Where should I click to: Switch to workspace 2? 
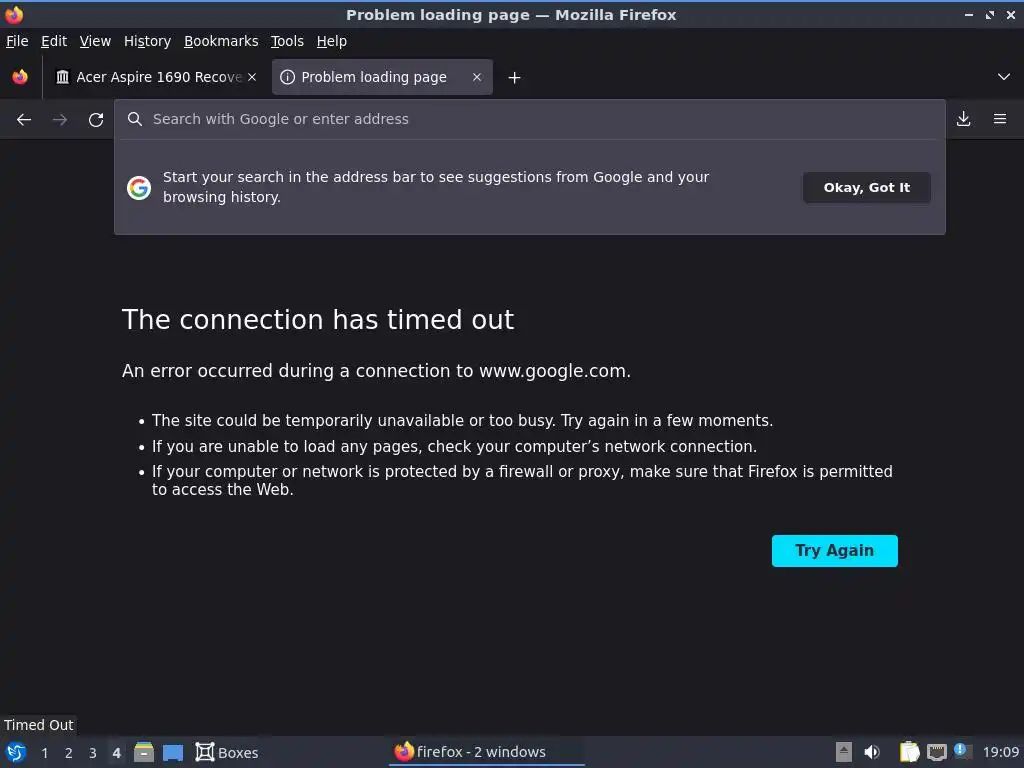coord(69,753)
